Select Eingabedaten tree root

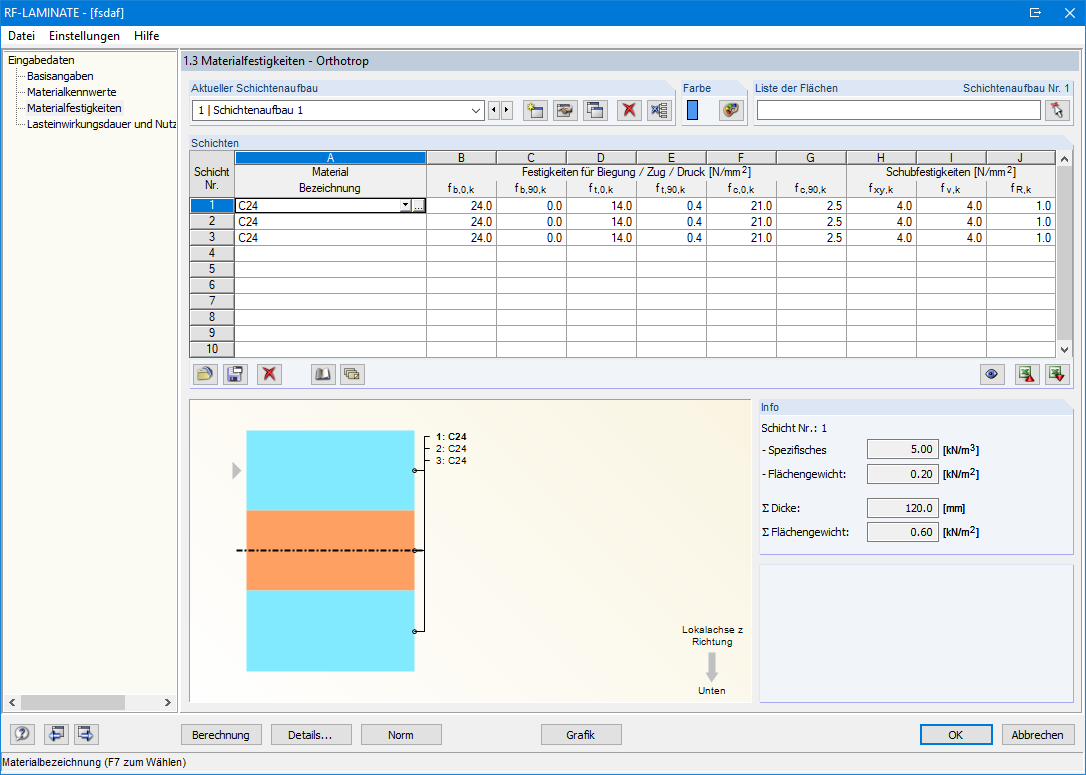pyautogui.click(x=42, y=60)
